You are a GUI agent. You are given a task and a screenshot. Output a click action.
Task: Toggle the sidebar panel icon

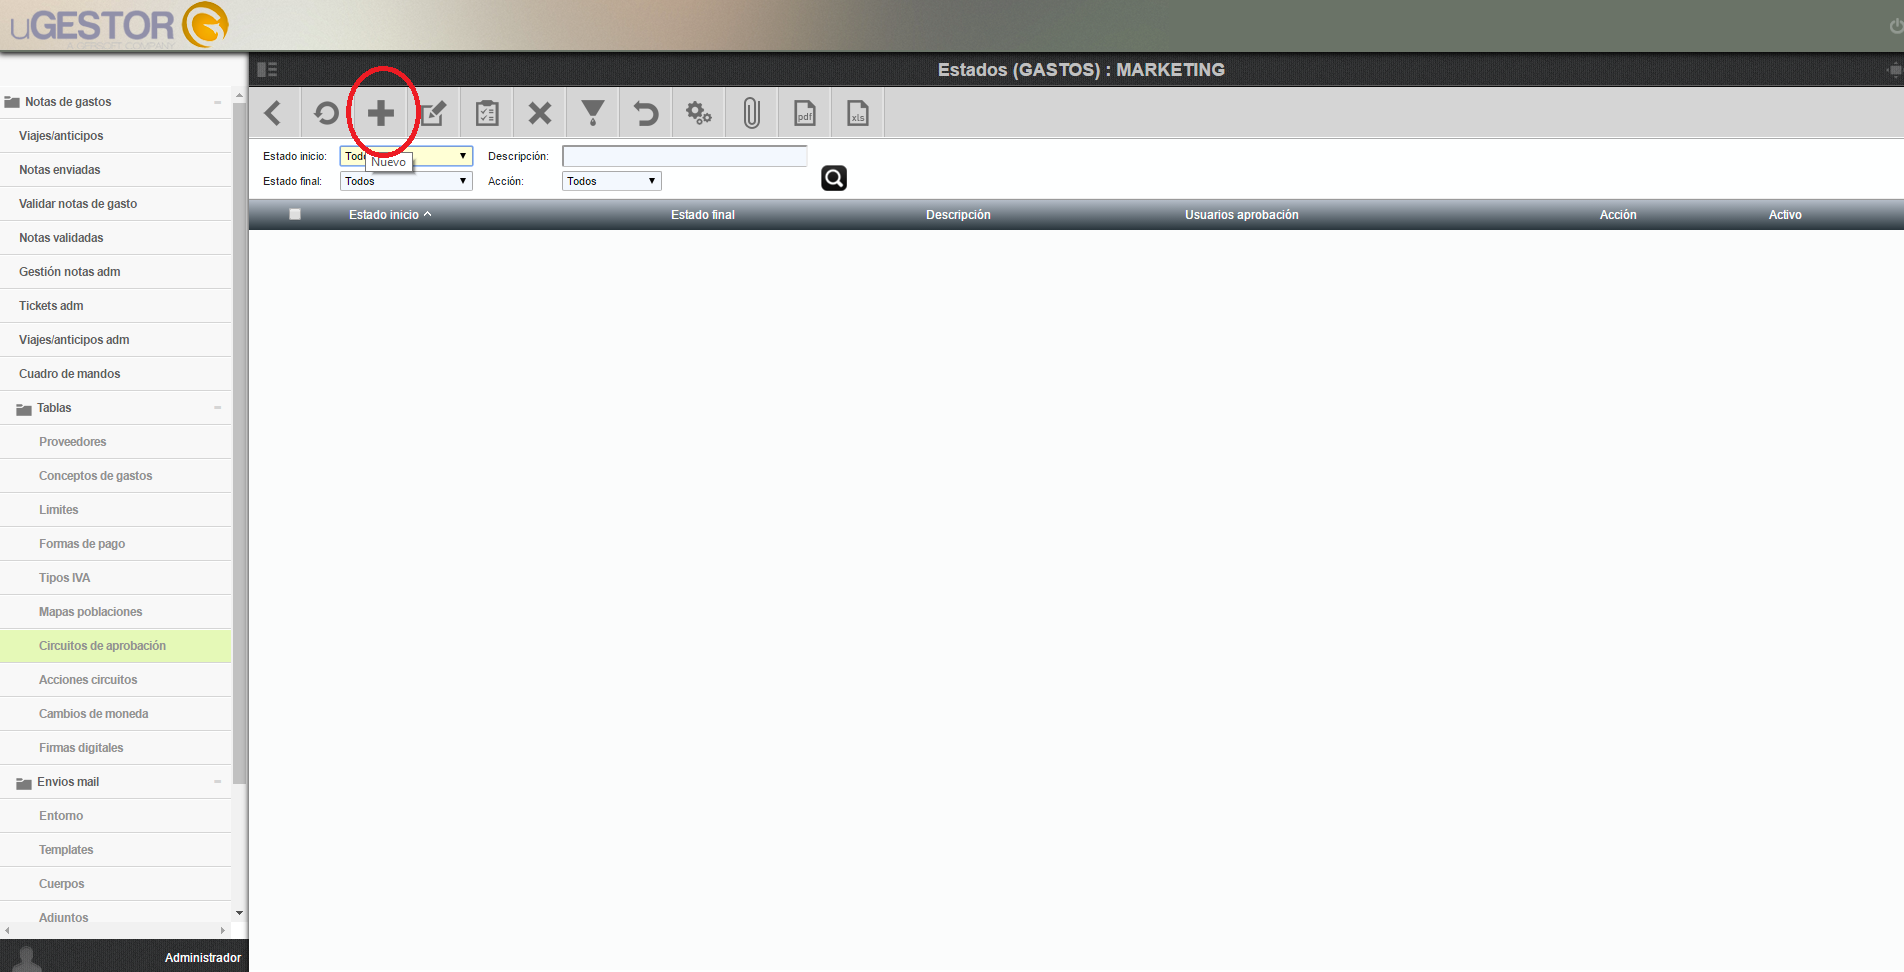267,69
